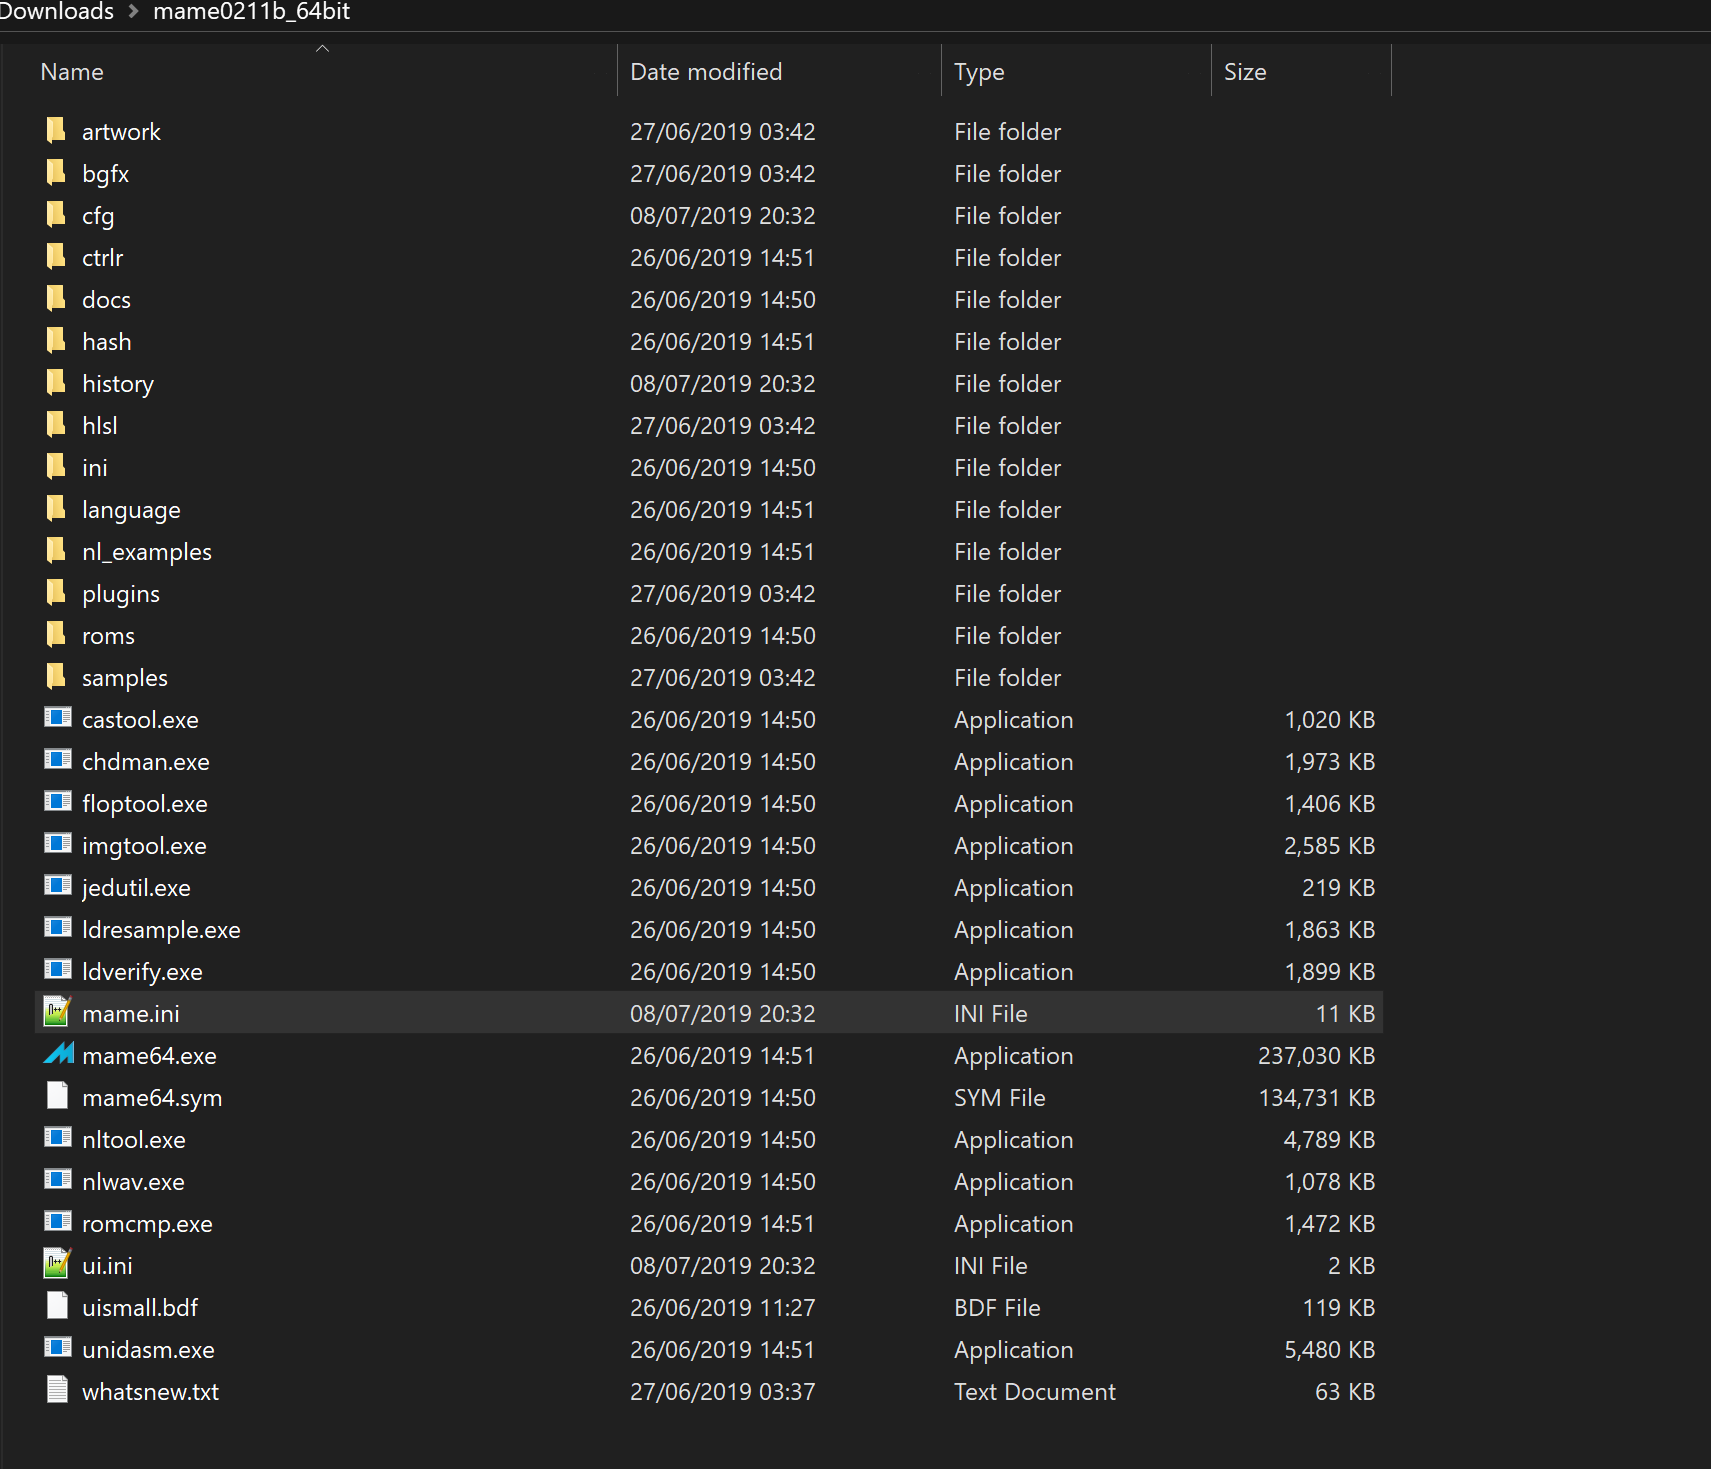Click mame0211b_64bit in the breadcrumb path
Viewport: 1711px width, 1469px height.
(x=251, y=12)
